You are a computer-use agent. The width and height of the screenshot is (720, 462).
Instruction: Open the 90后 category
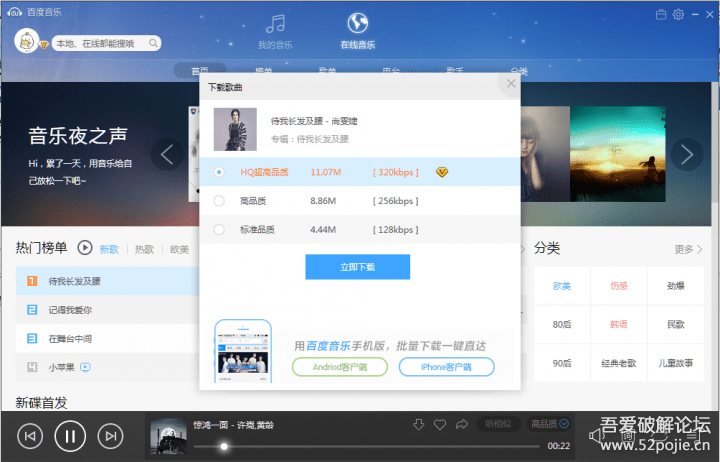tap(562, 363)
